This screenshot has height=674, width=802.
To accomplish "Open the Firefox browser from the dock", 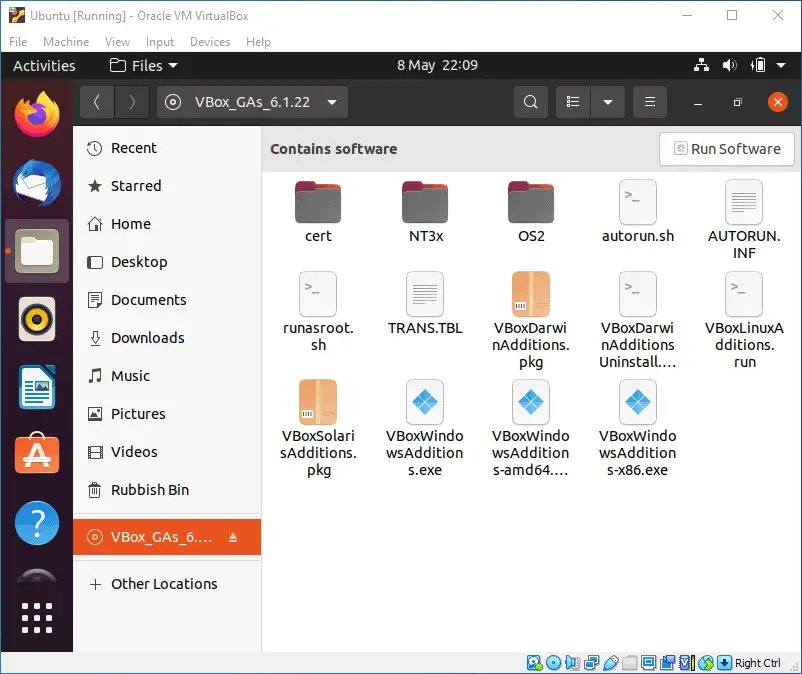I will 37,114.
